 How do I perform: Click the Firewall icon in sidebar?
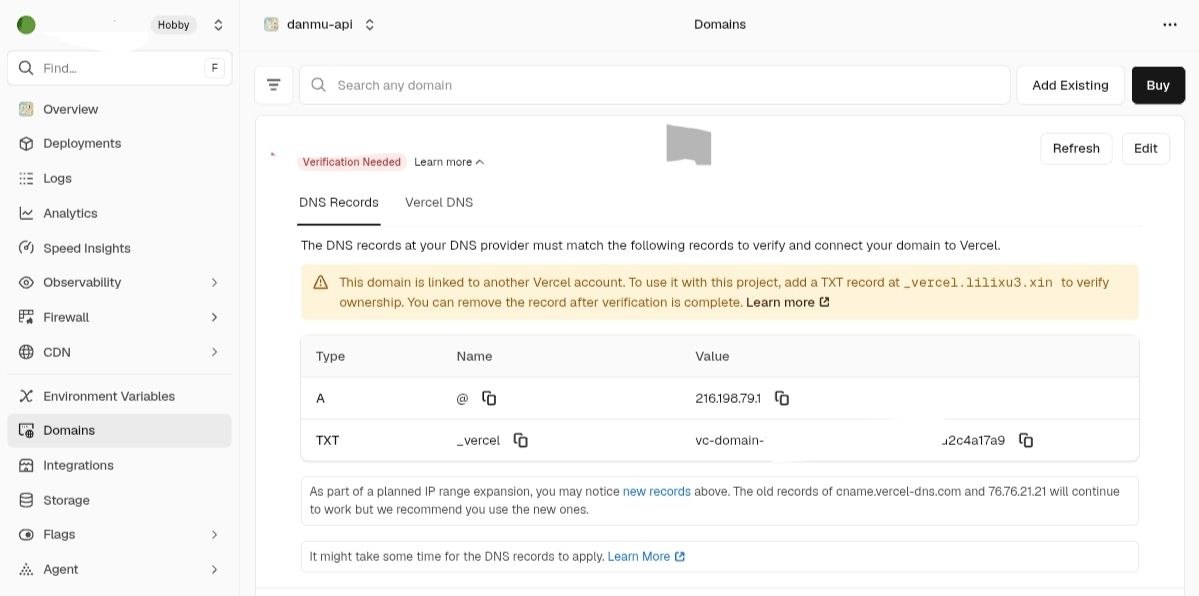coord(26,318)
